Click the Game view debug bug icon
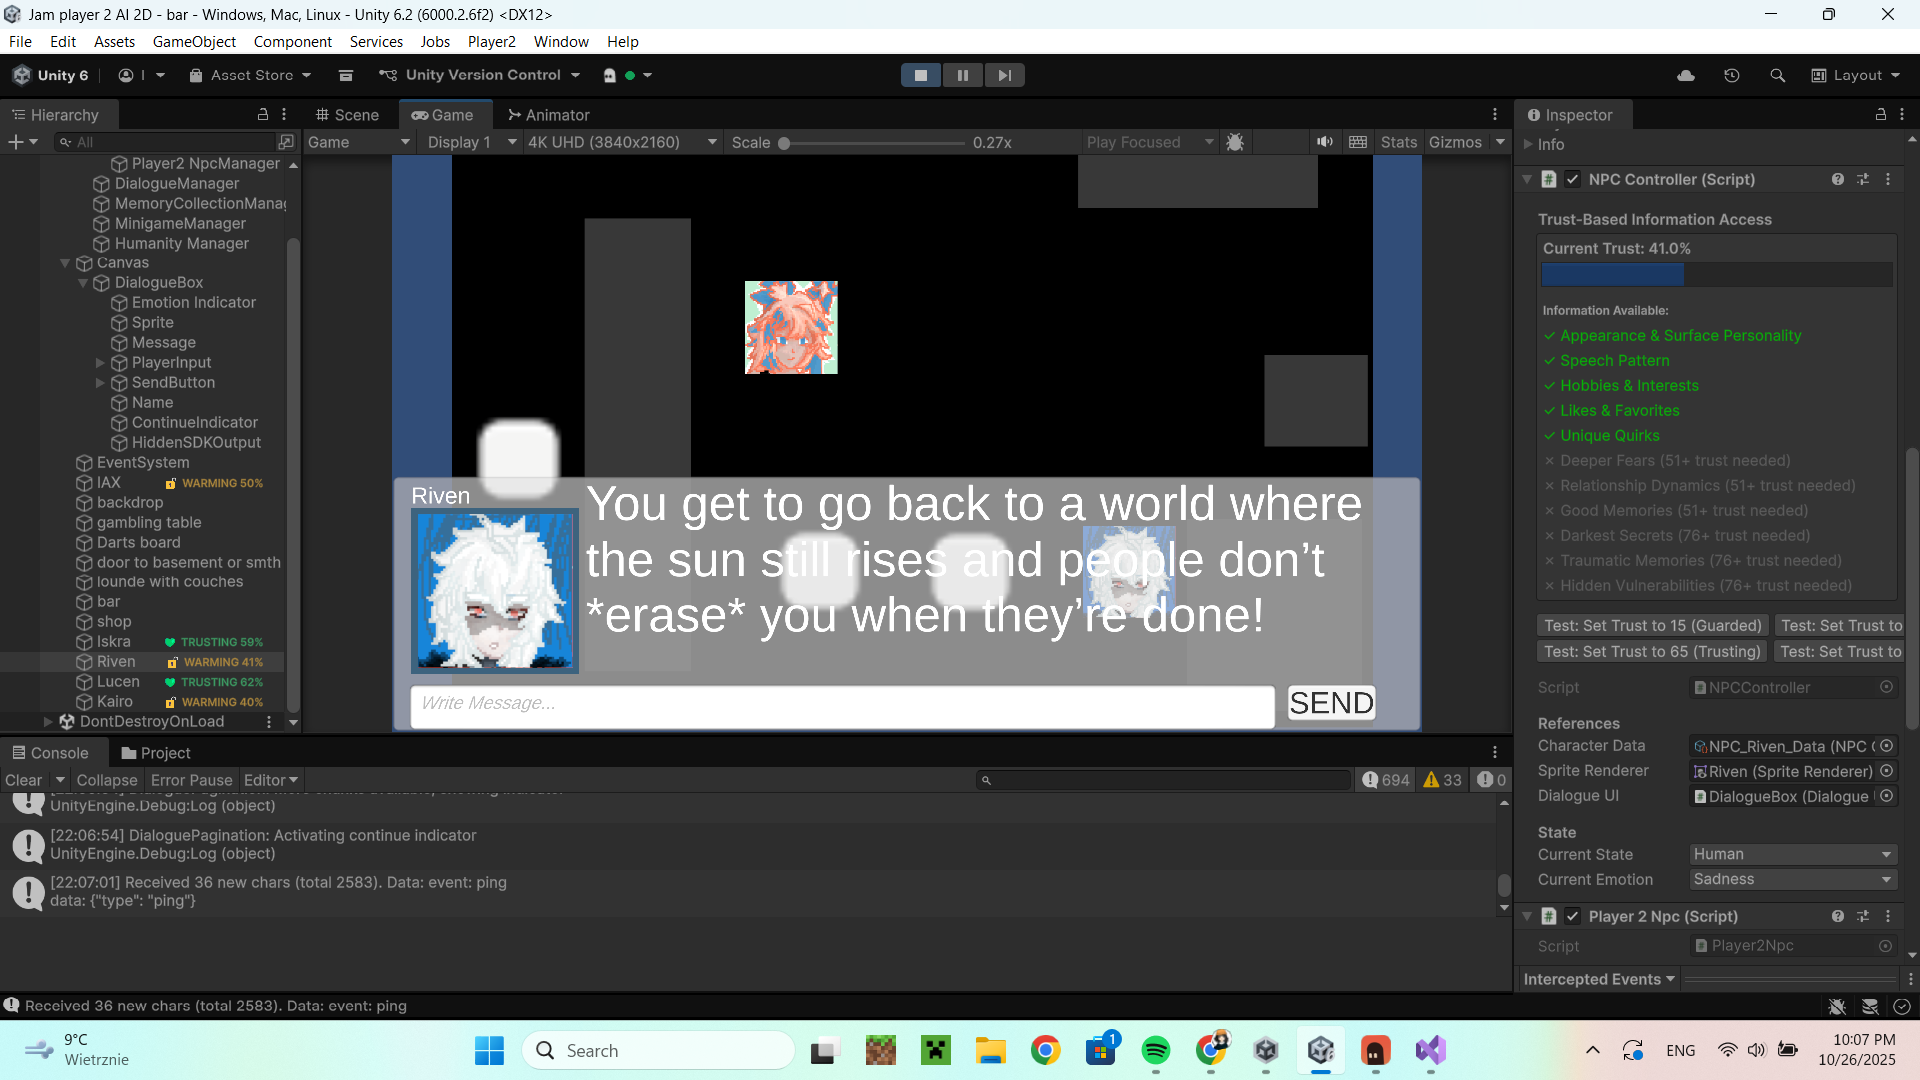 [x=1235, y=142]
